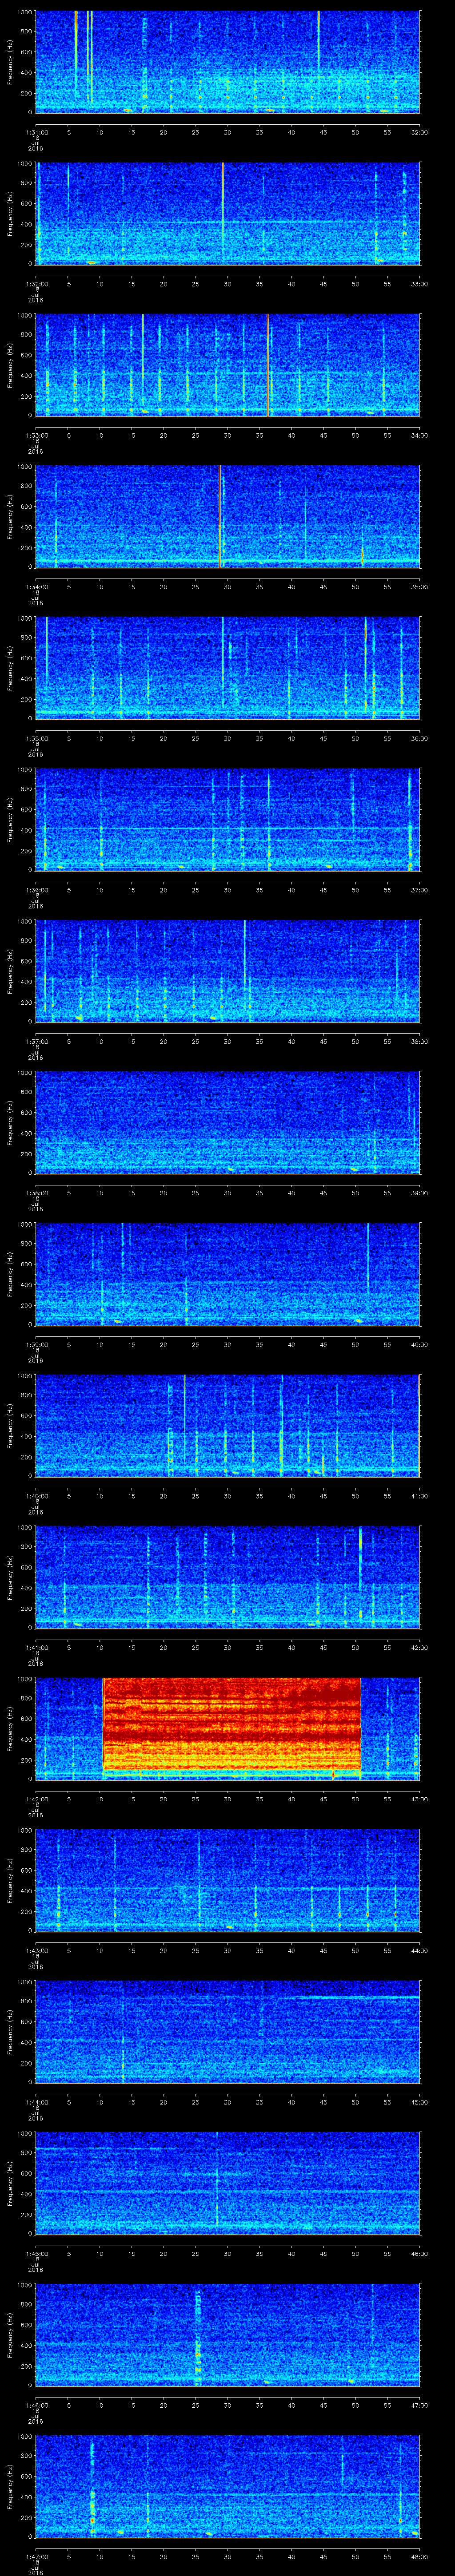Screen dimensions: 455x2576
Task: Click the "1:35:00" start time label
Action: coord(36,738)
